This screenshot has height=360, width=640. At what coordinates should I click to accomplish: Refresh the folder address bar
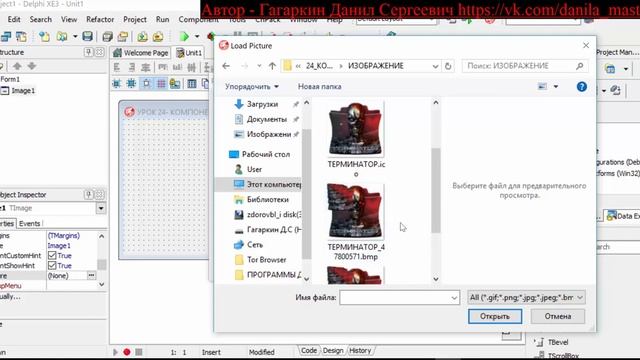tap(448, 66)
